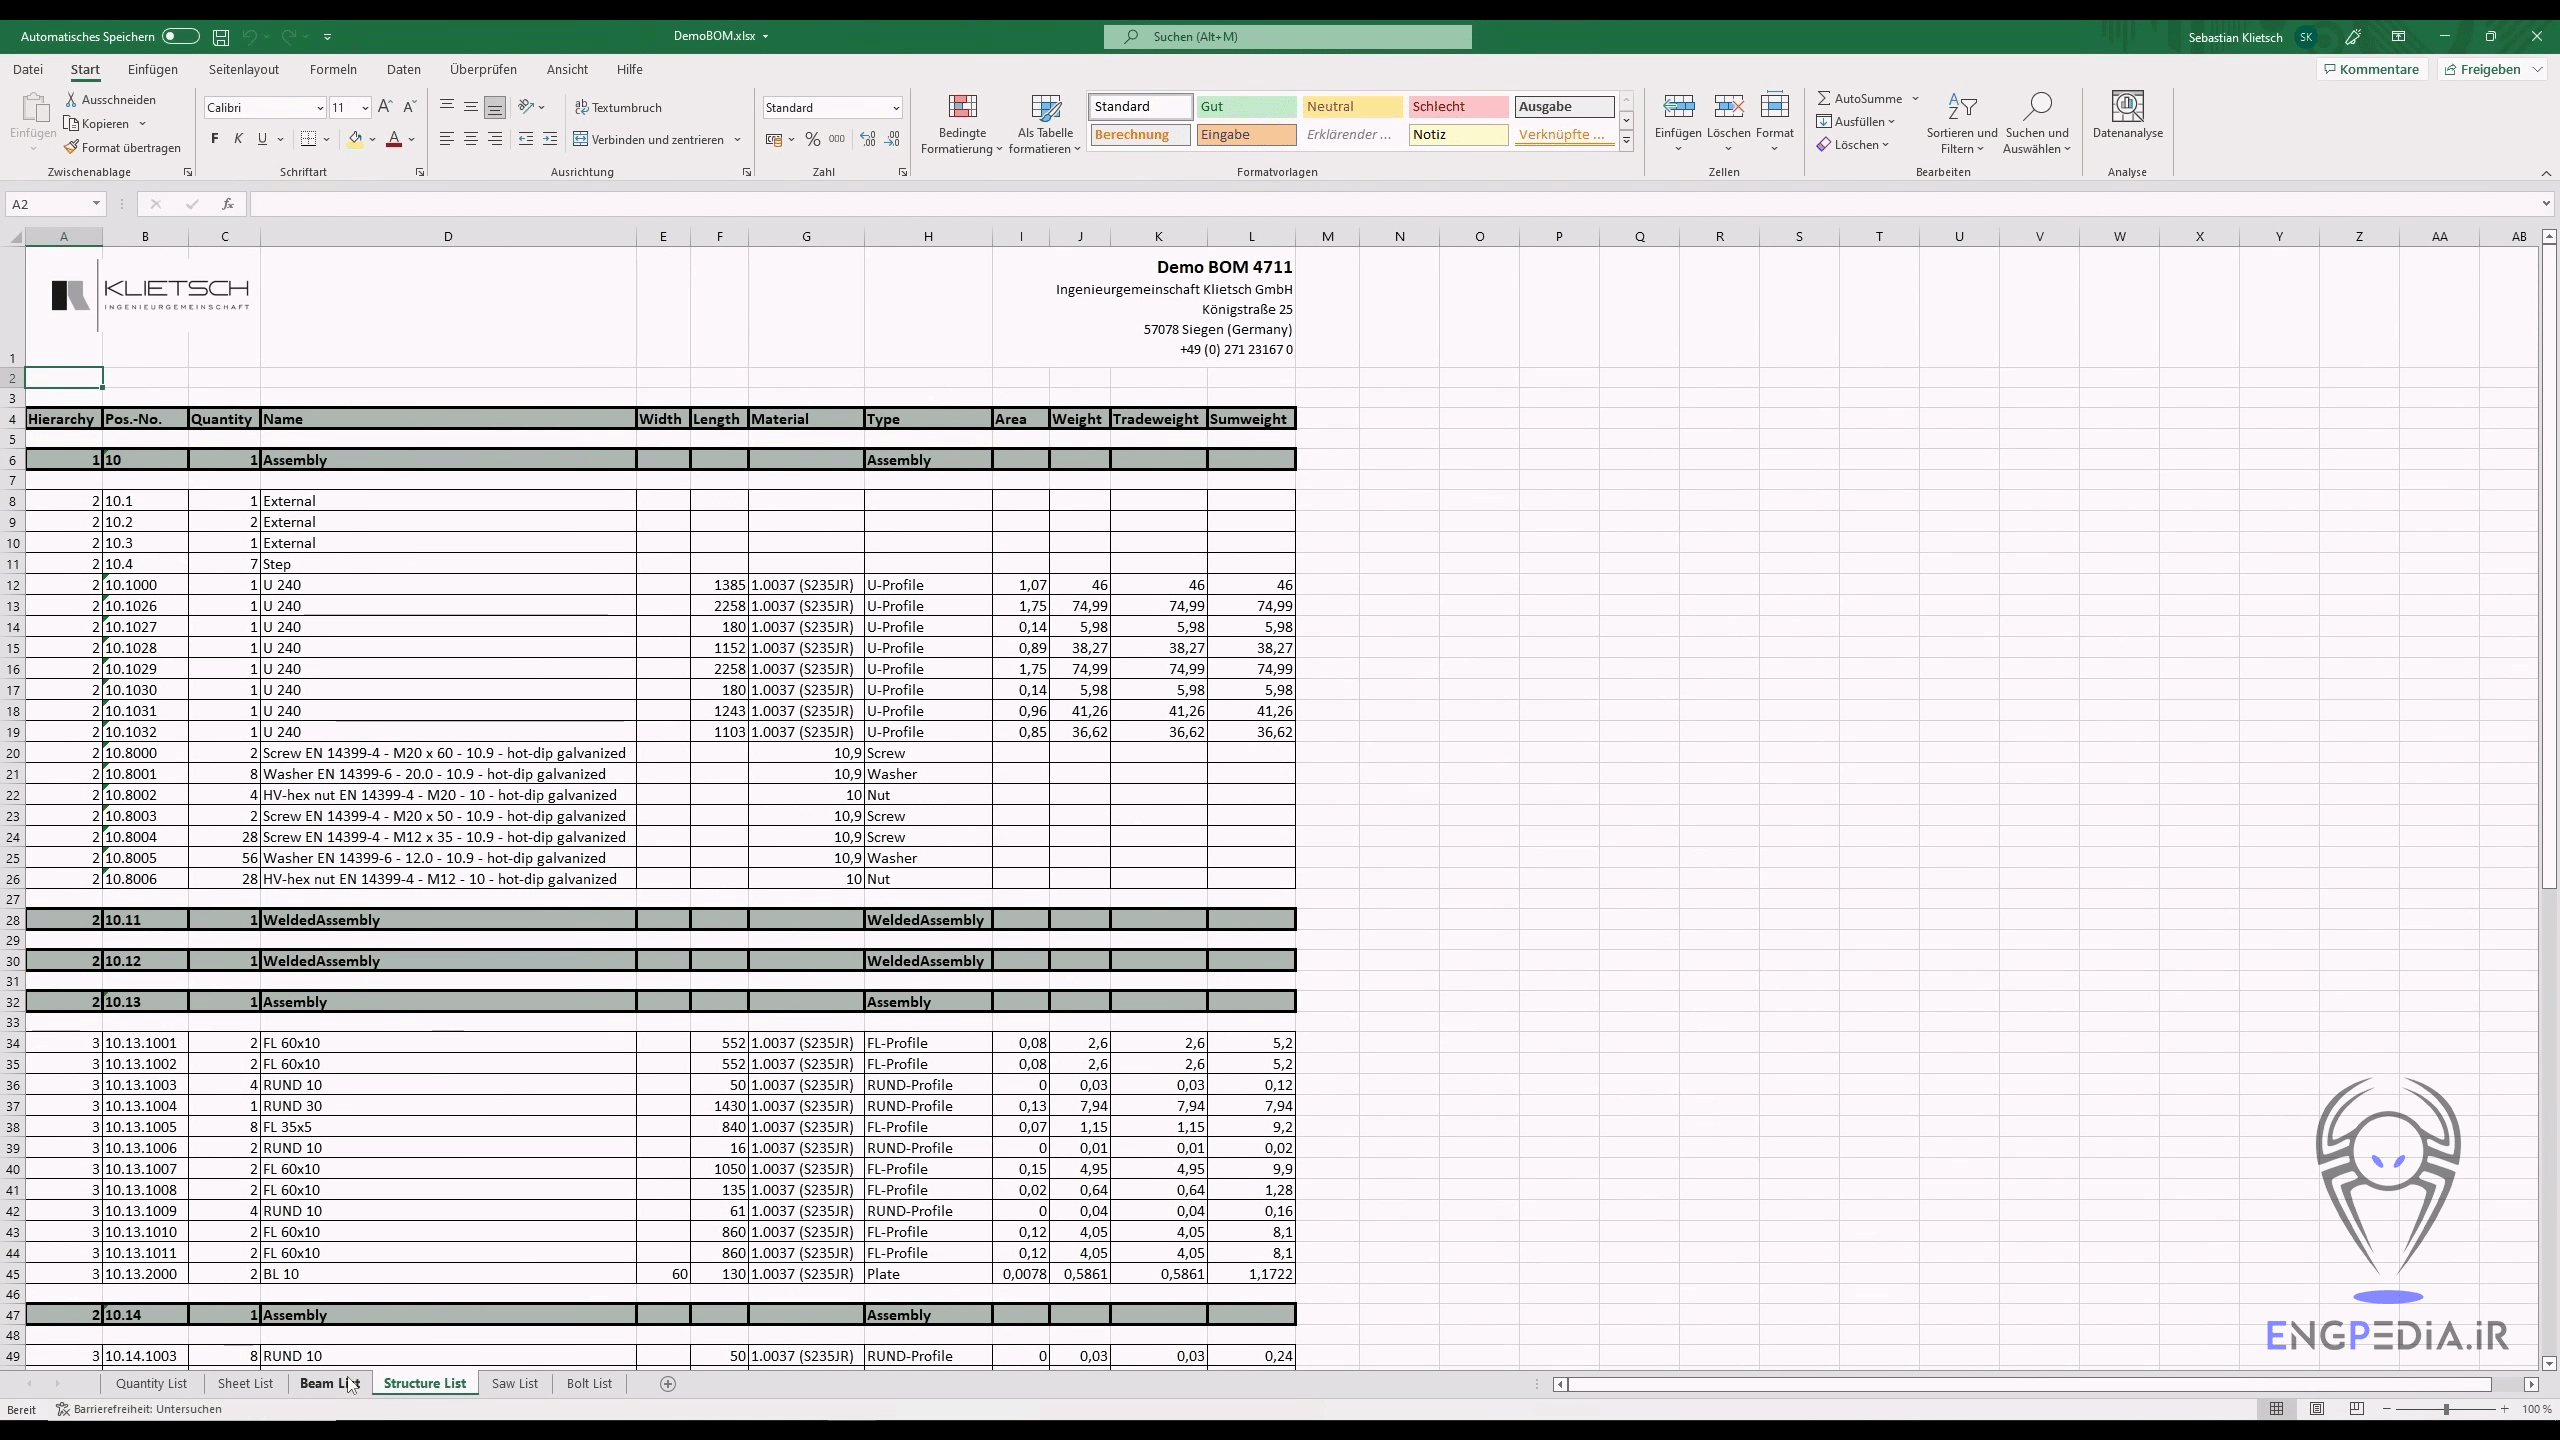
Task: Expand cell styles gallery arrow
Action: (1627, 141)
